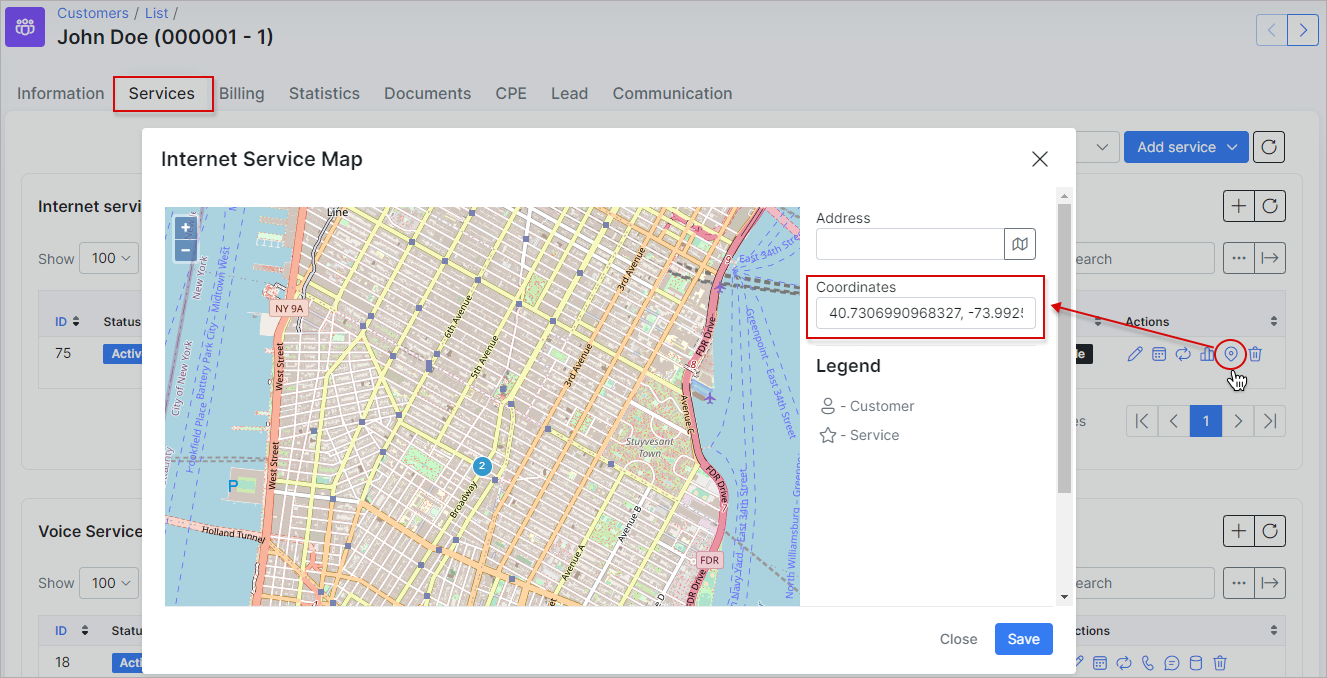Click the trash icon for internet service 75
This screenshot has width=1327, height=678.
[1256, 354]
